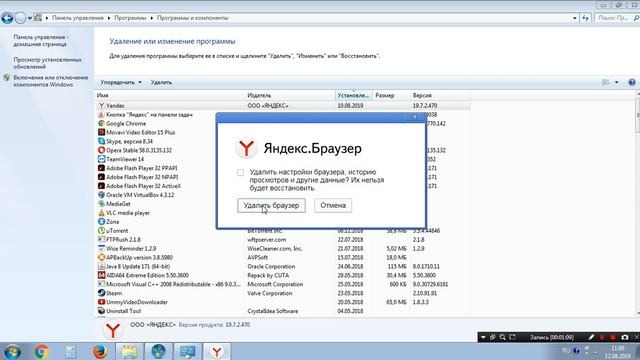The height and width of the screenshot is (360, 640).
Task: Select the Opera Stable icon in list
Action: tap(101, 150)
